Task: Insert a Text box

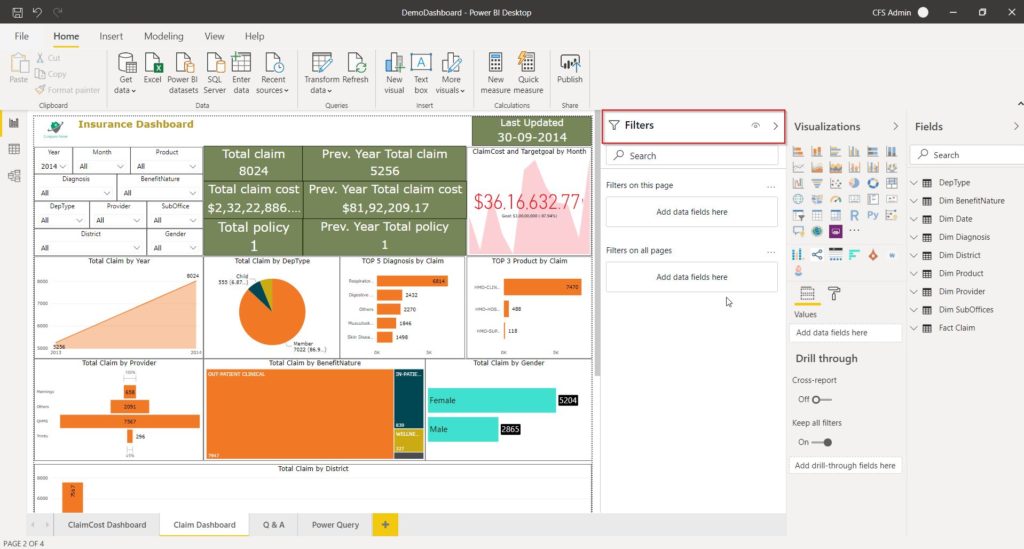Action: tap(421, 68)
